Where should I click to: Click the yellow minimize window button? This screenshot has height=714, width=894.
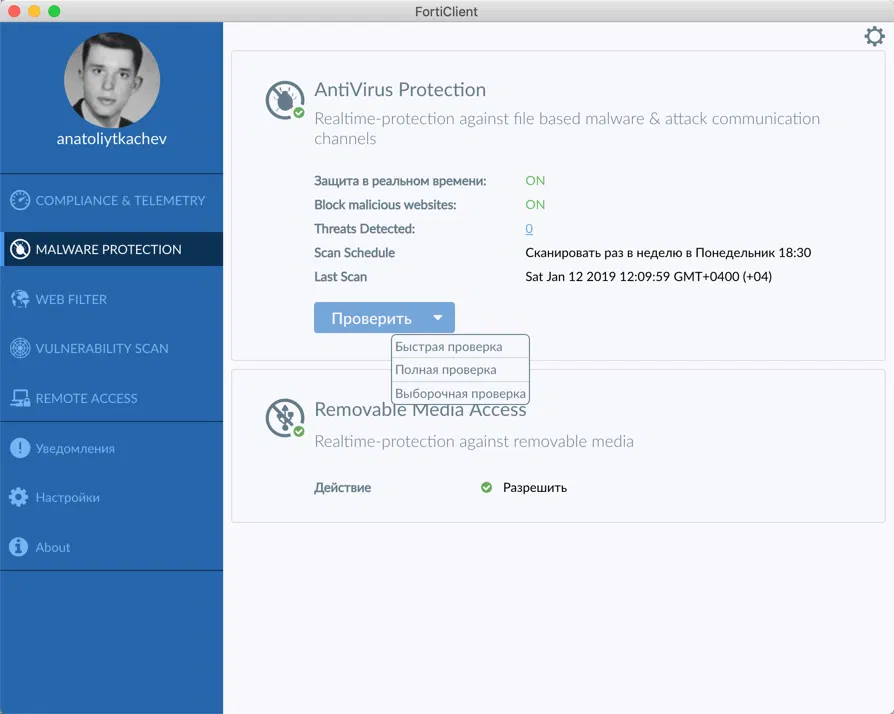click(x=34, y=11)
